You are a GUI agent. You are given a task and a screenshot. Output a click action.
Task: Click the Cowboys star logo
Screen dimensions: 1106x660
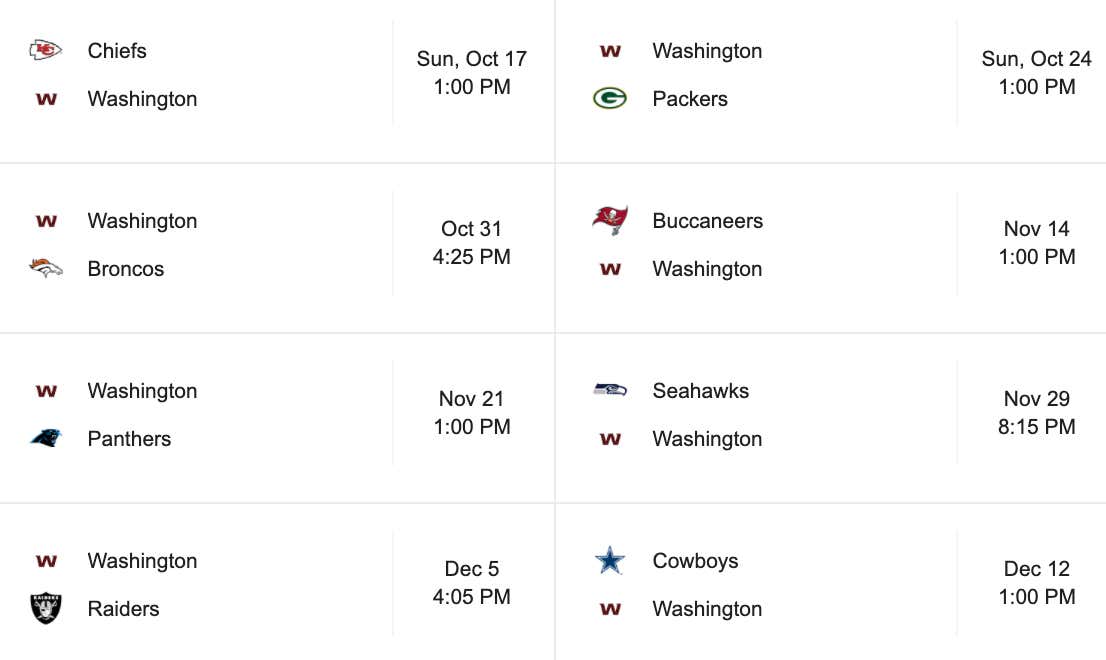610,561
